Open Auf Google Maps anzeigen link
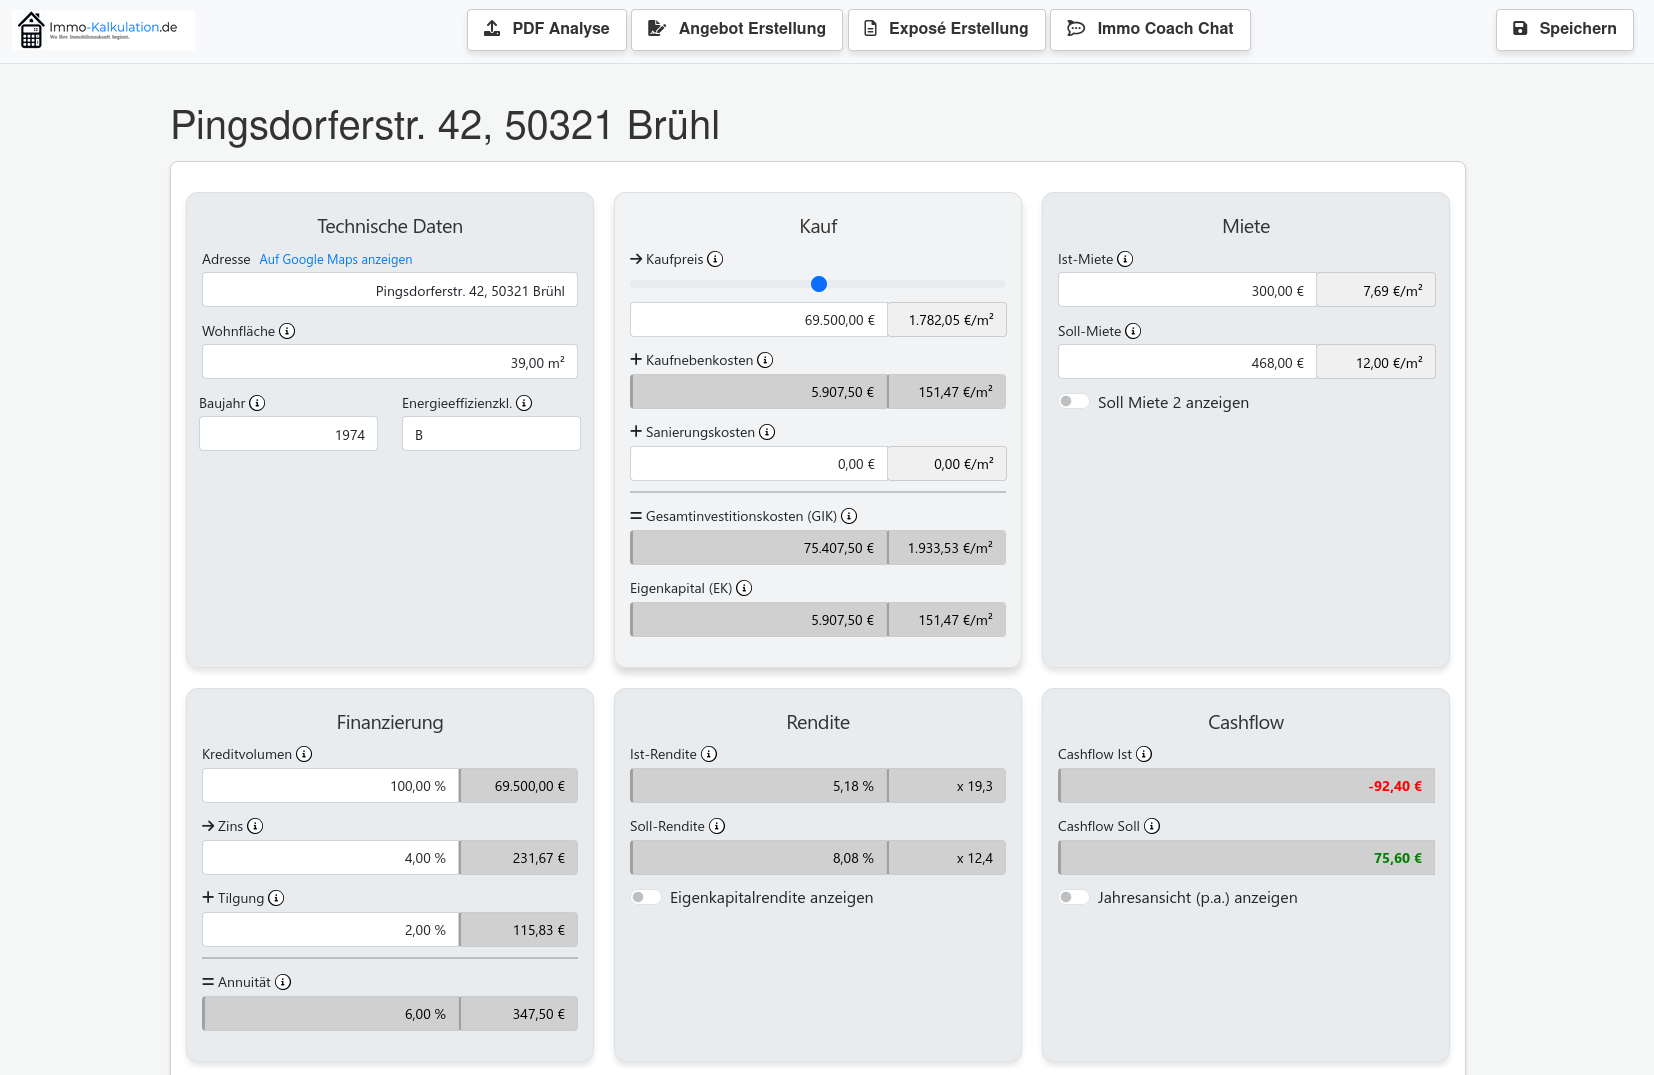1654x1075 pixels. click(336, 259)
